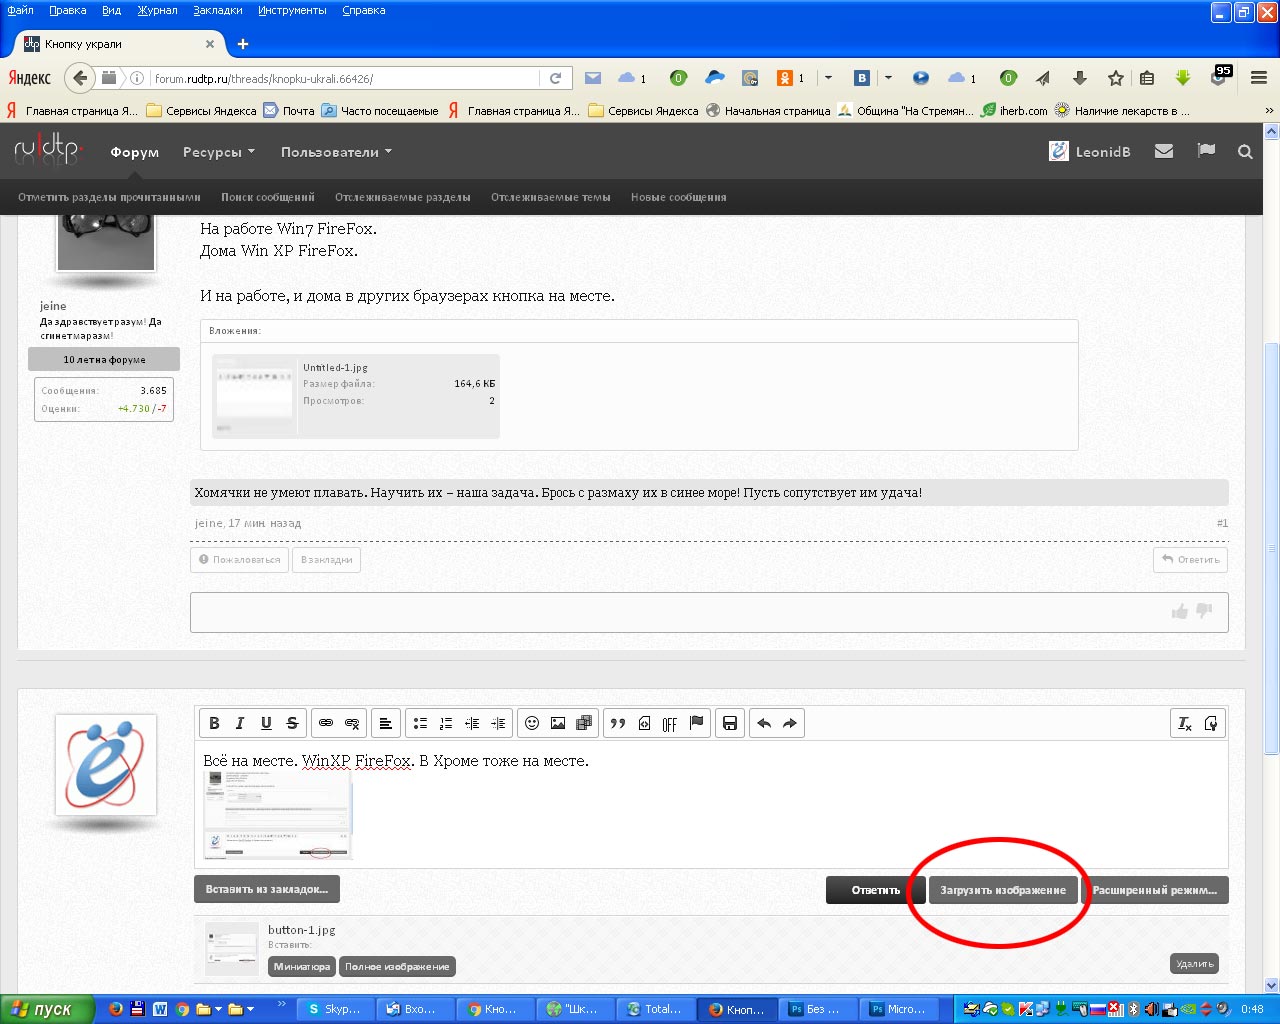Go back using the browser back arrow
Image resolution: width=1280 pixels, height=1024 pixels.
click(x=80, y=78)
